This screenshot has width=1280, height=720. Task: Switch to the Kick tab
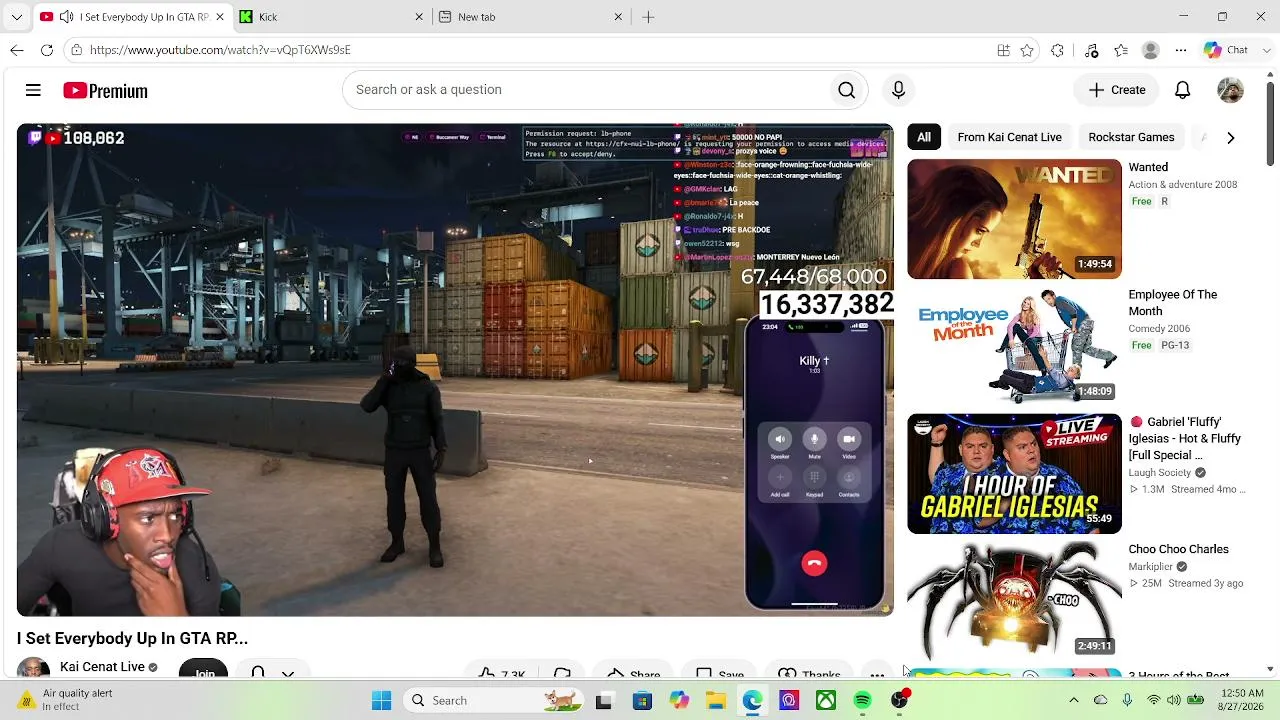click(330, 17)
